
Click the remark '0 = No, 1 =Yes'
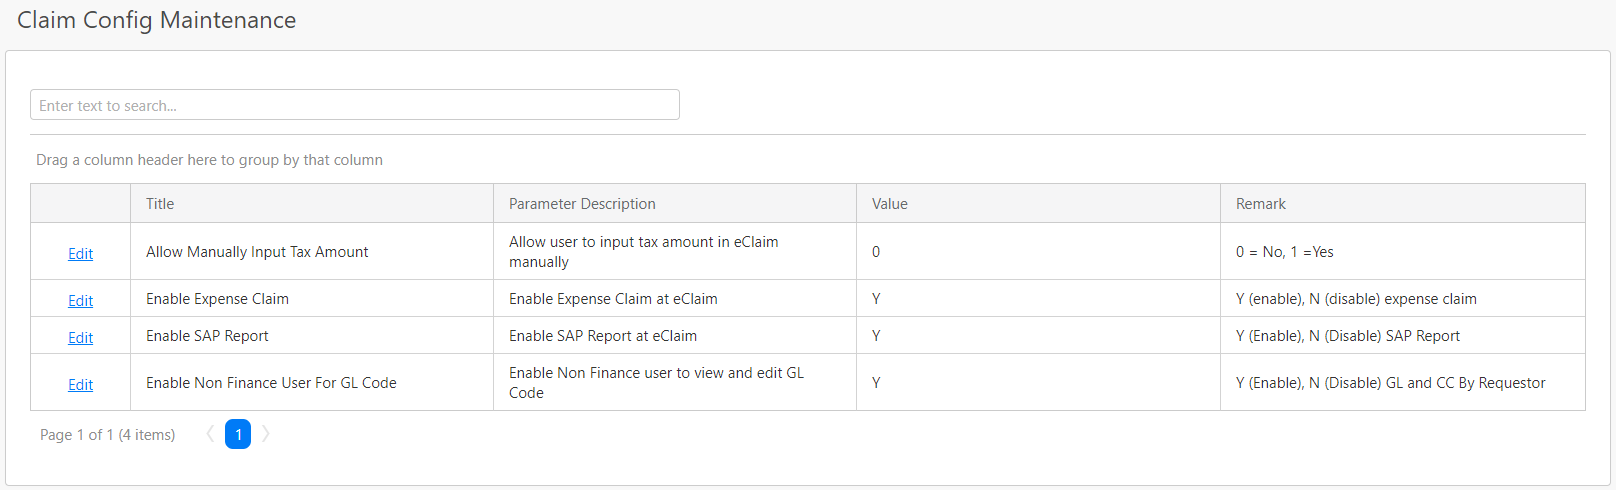(x=1284, y=252)
